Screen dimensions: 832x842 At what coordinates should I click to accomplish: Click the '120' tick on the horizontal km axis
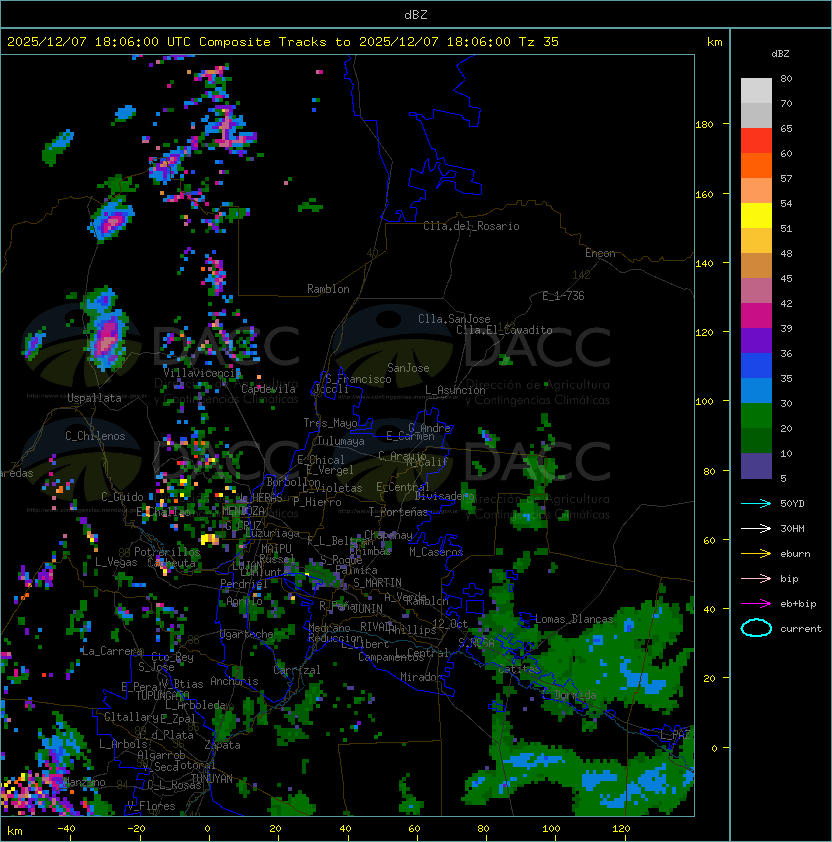click(621, 829)
